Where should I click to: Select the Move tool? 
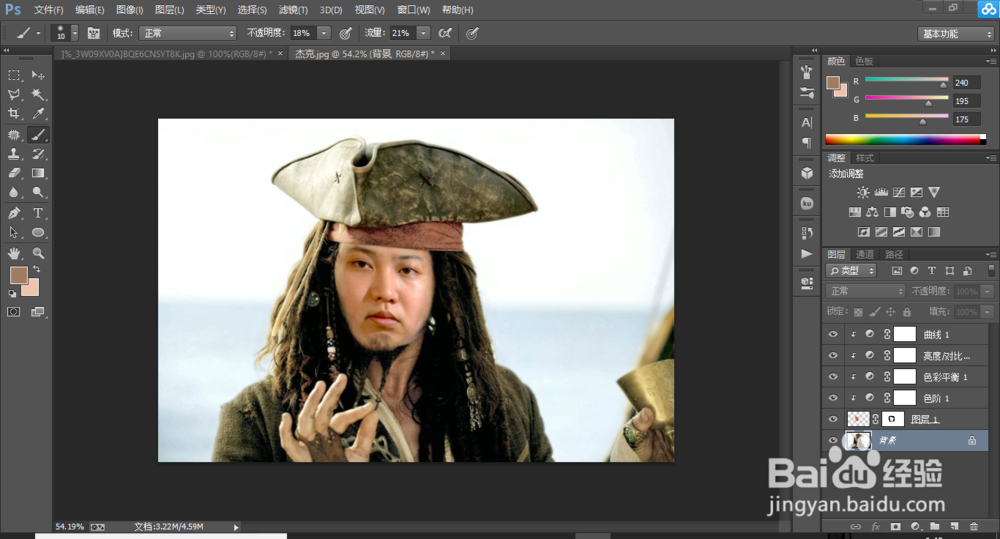point(38,75)
